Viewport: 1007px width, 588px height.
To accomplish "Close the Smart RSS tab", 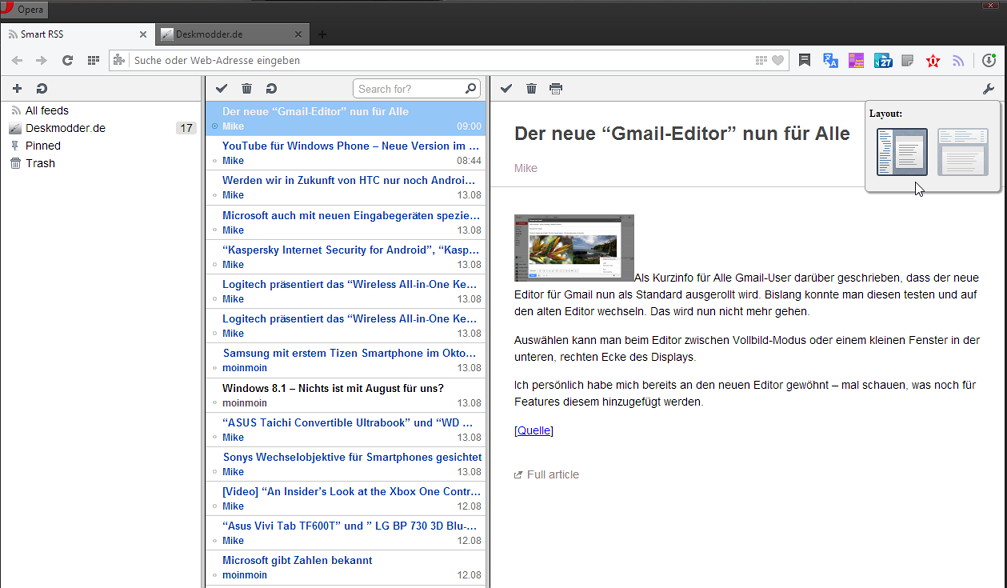I will pos(143,35).
